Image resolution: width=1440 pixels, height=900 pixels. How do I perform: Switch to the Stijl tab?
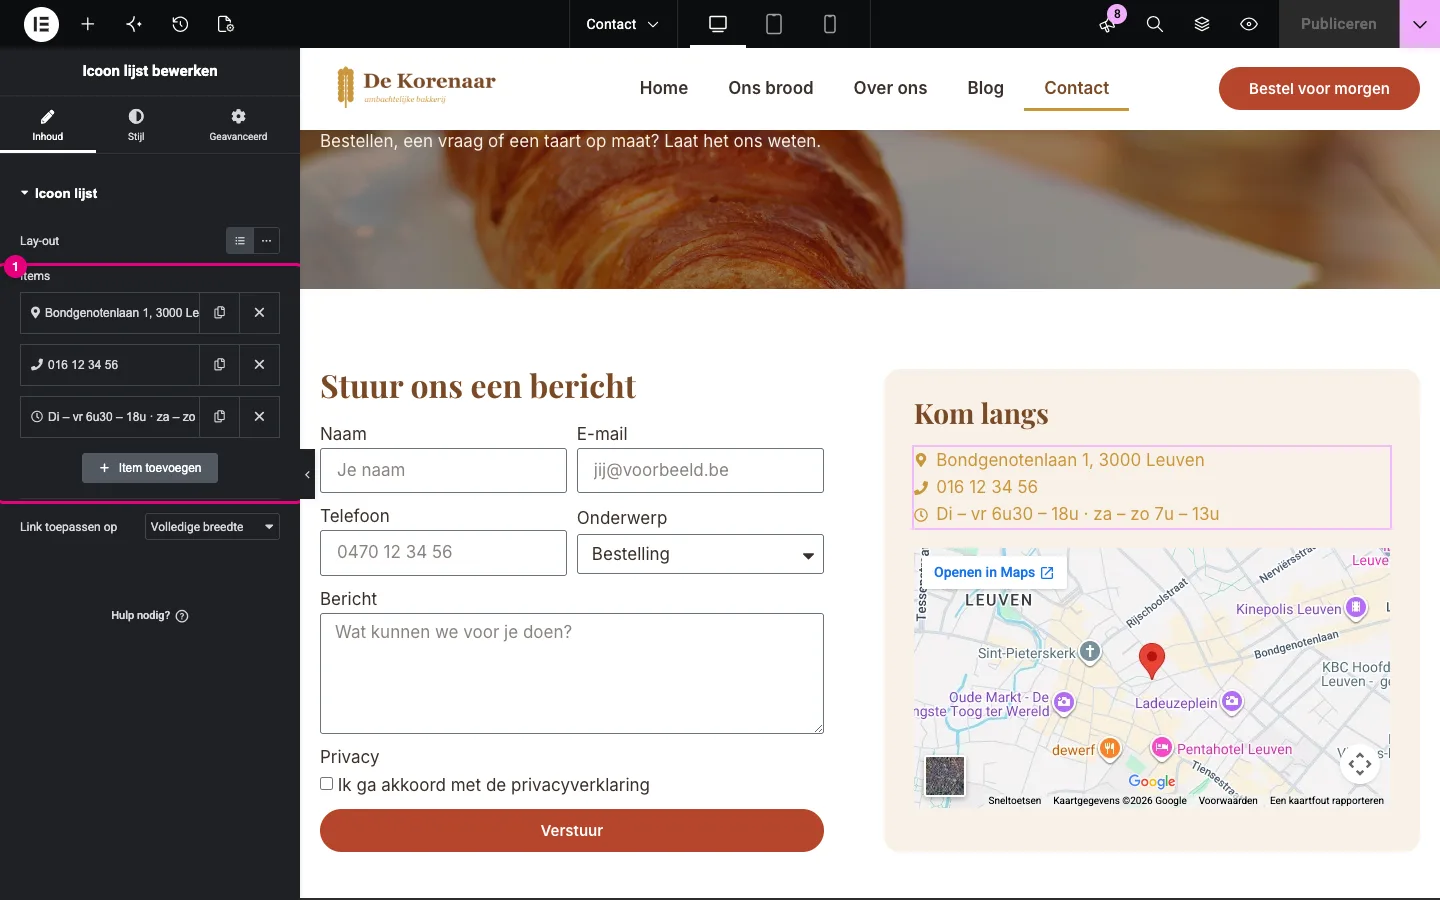tap(136, 125)
